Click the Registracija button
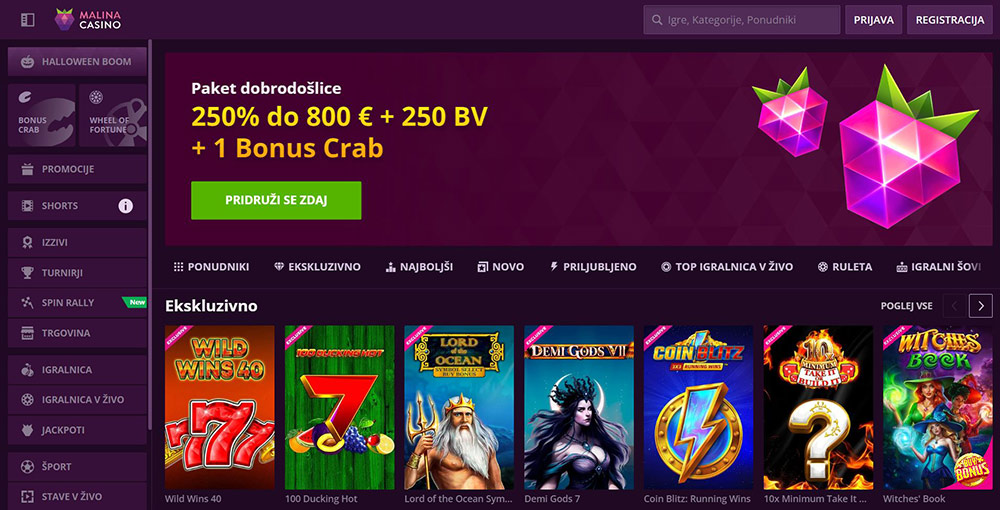This screenshot has width=1000, height=510. 950,20
